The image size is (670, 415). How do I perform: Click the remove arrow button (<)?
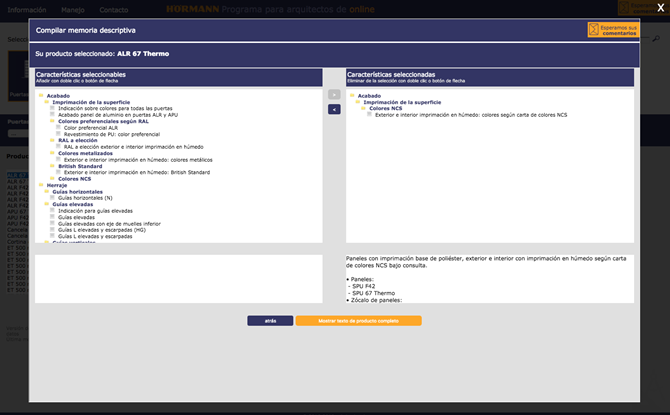pyautogui.click(x=334, y=109)
